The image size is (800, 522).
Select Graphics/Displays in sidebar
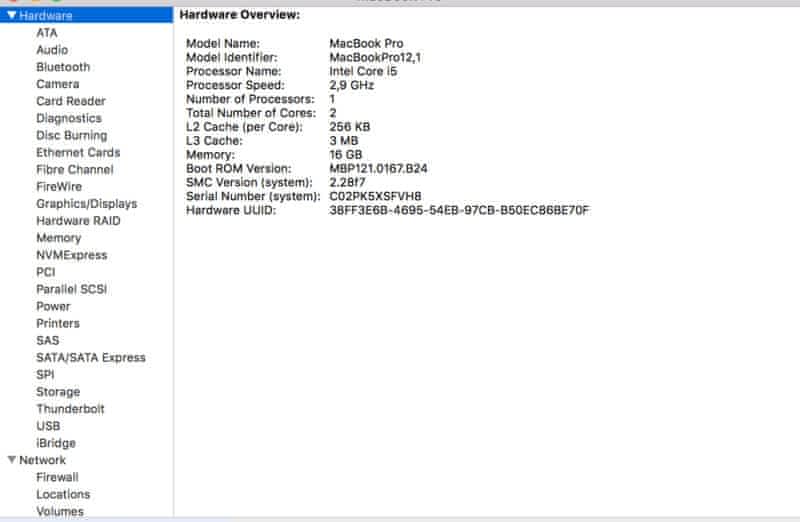(x=87, y=204)
